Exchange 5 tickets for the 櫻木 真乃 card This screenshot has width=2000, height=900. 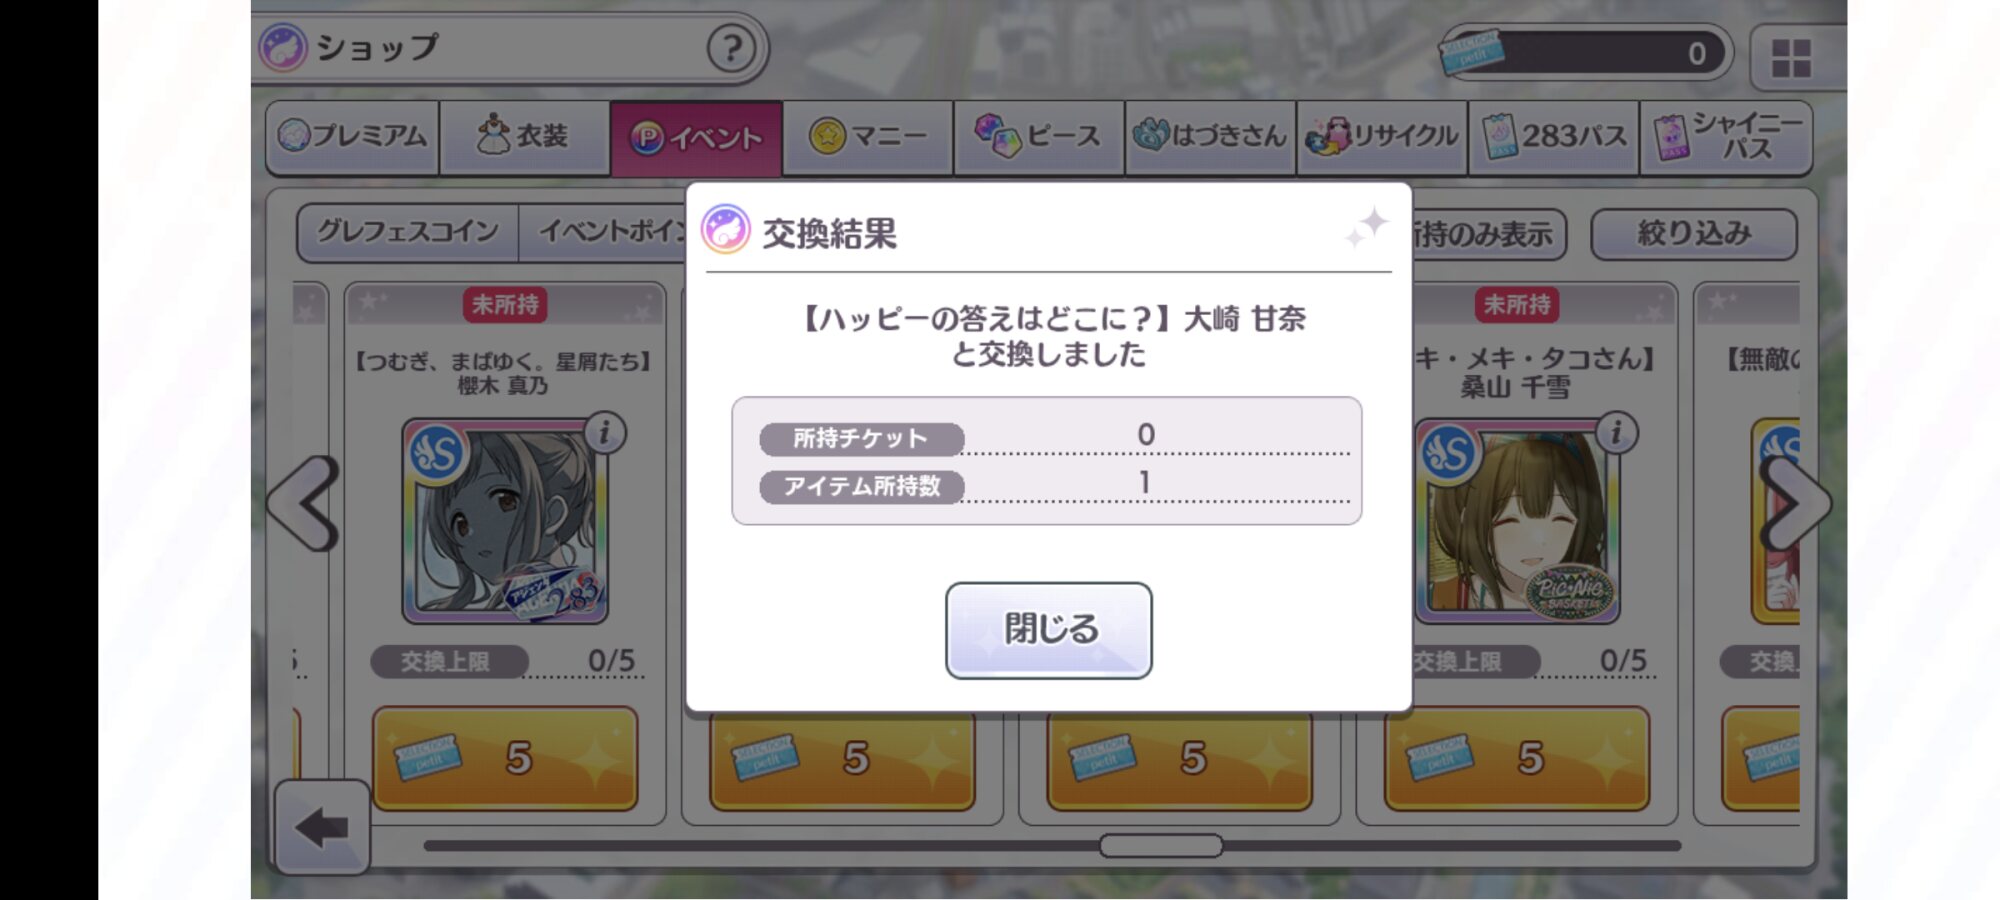505,758
